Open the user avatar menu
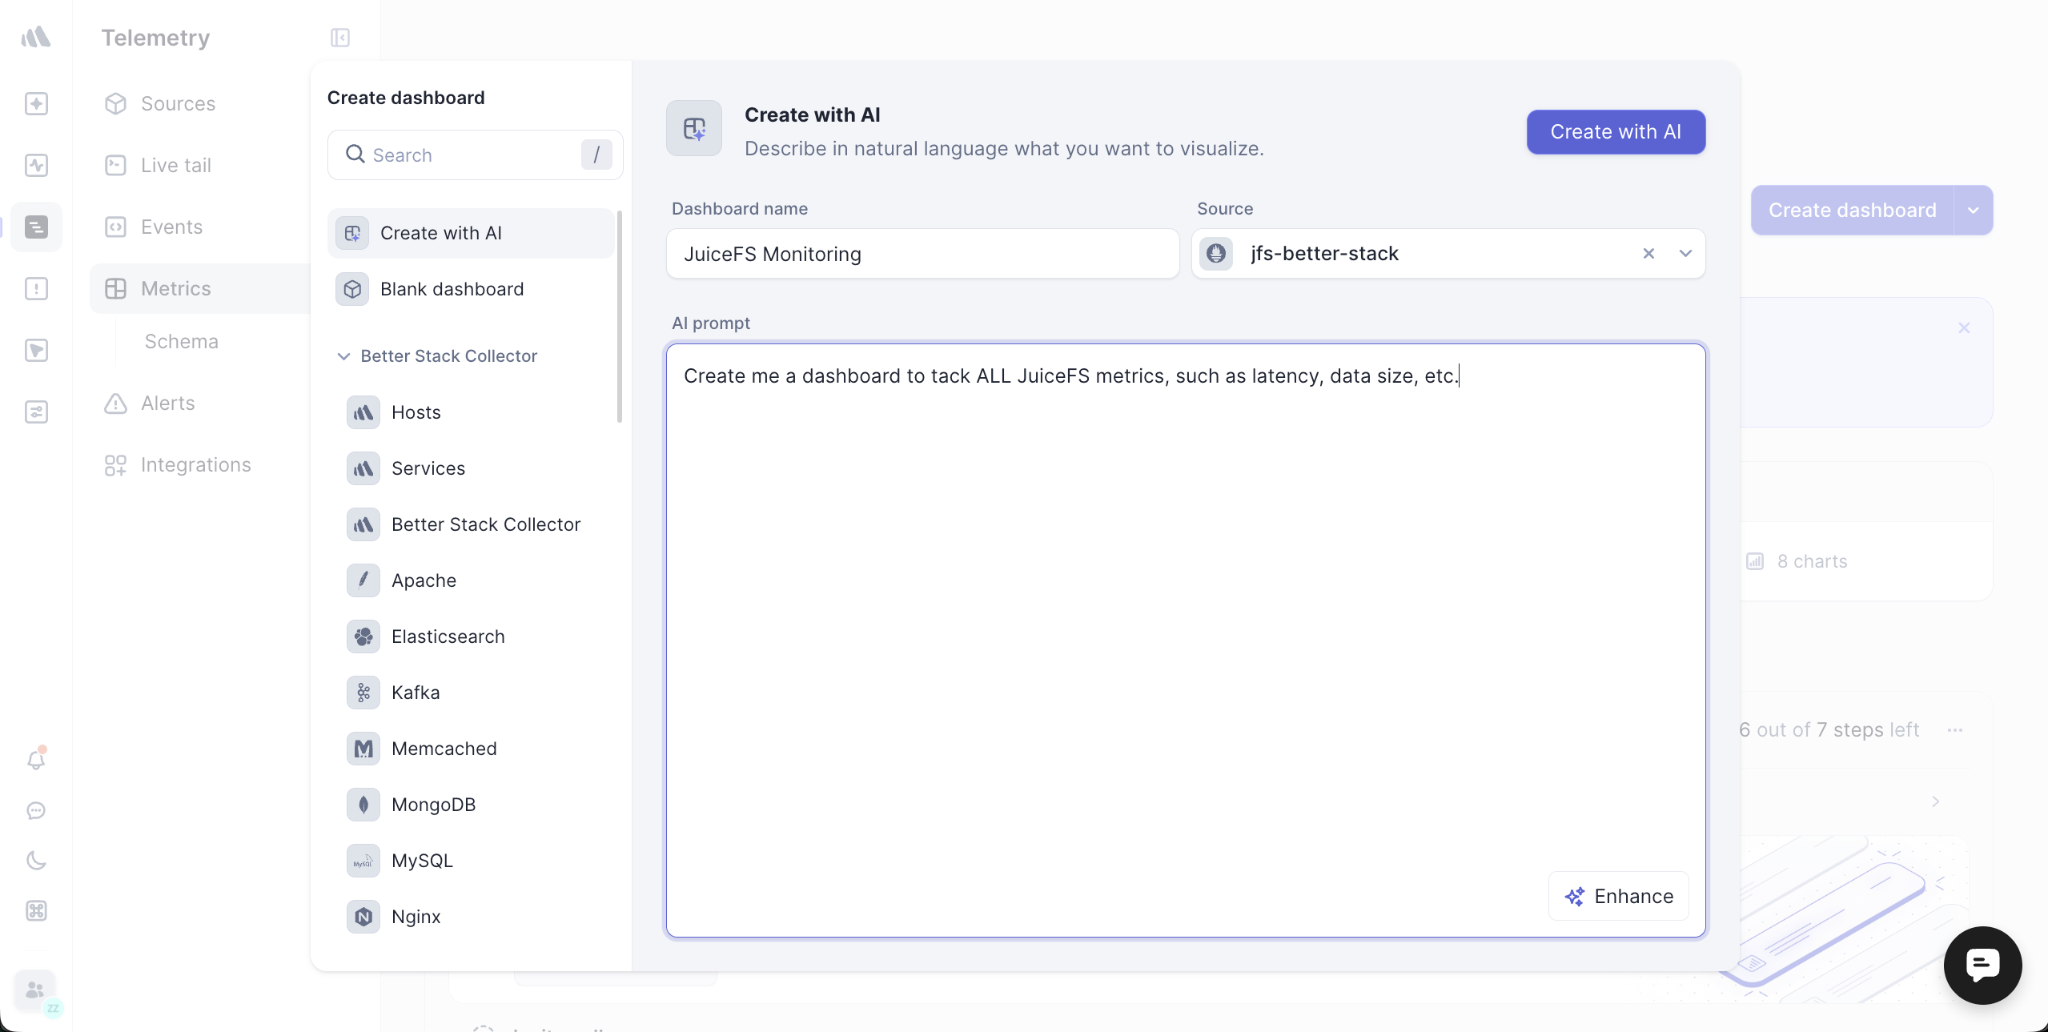The image size is (2048, 1032). tap(36, 990)
